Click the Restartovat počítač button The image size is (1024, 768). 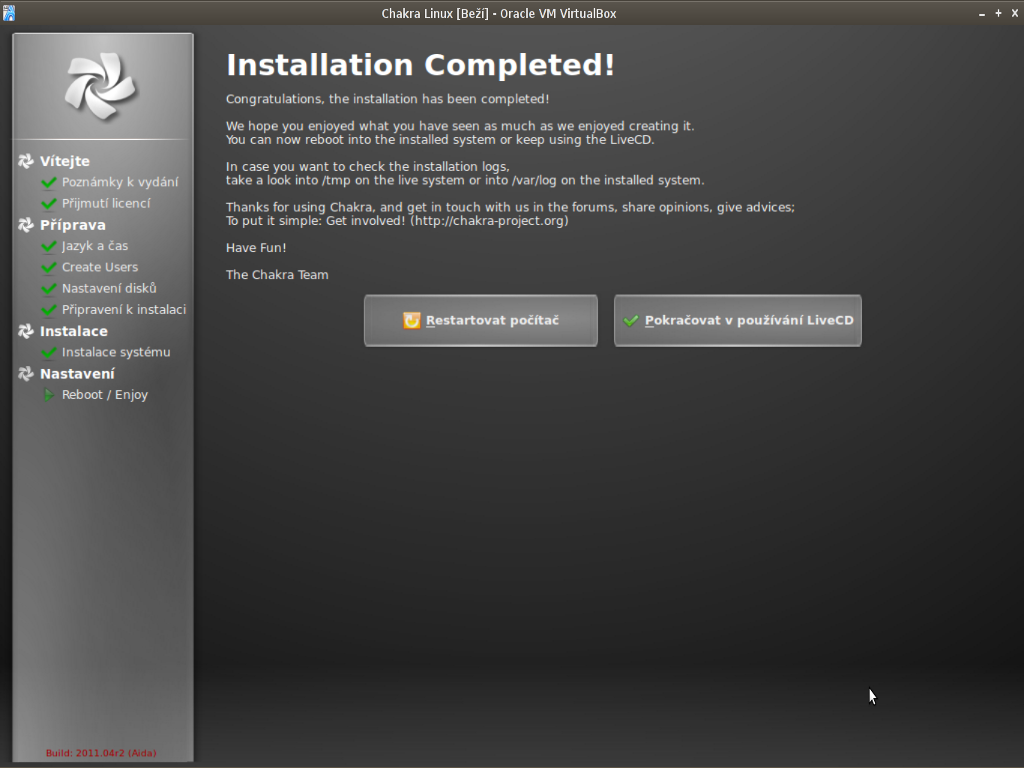(x=481, y=321)
